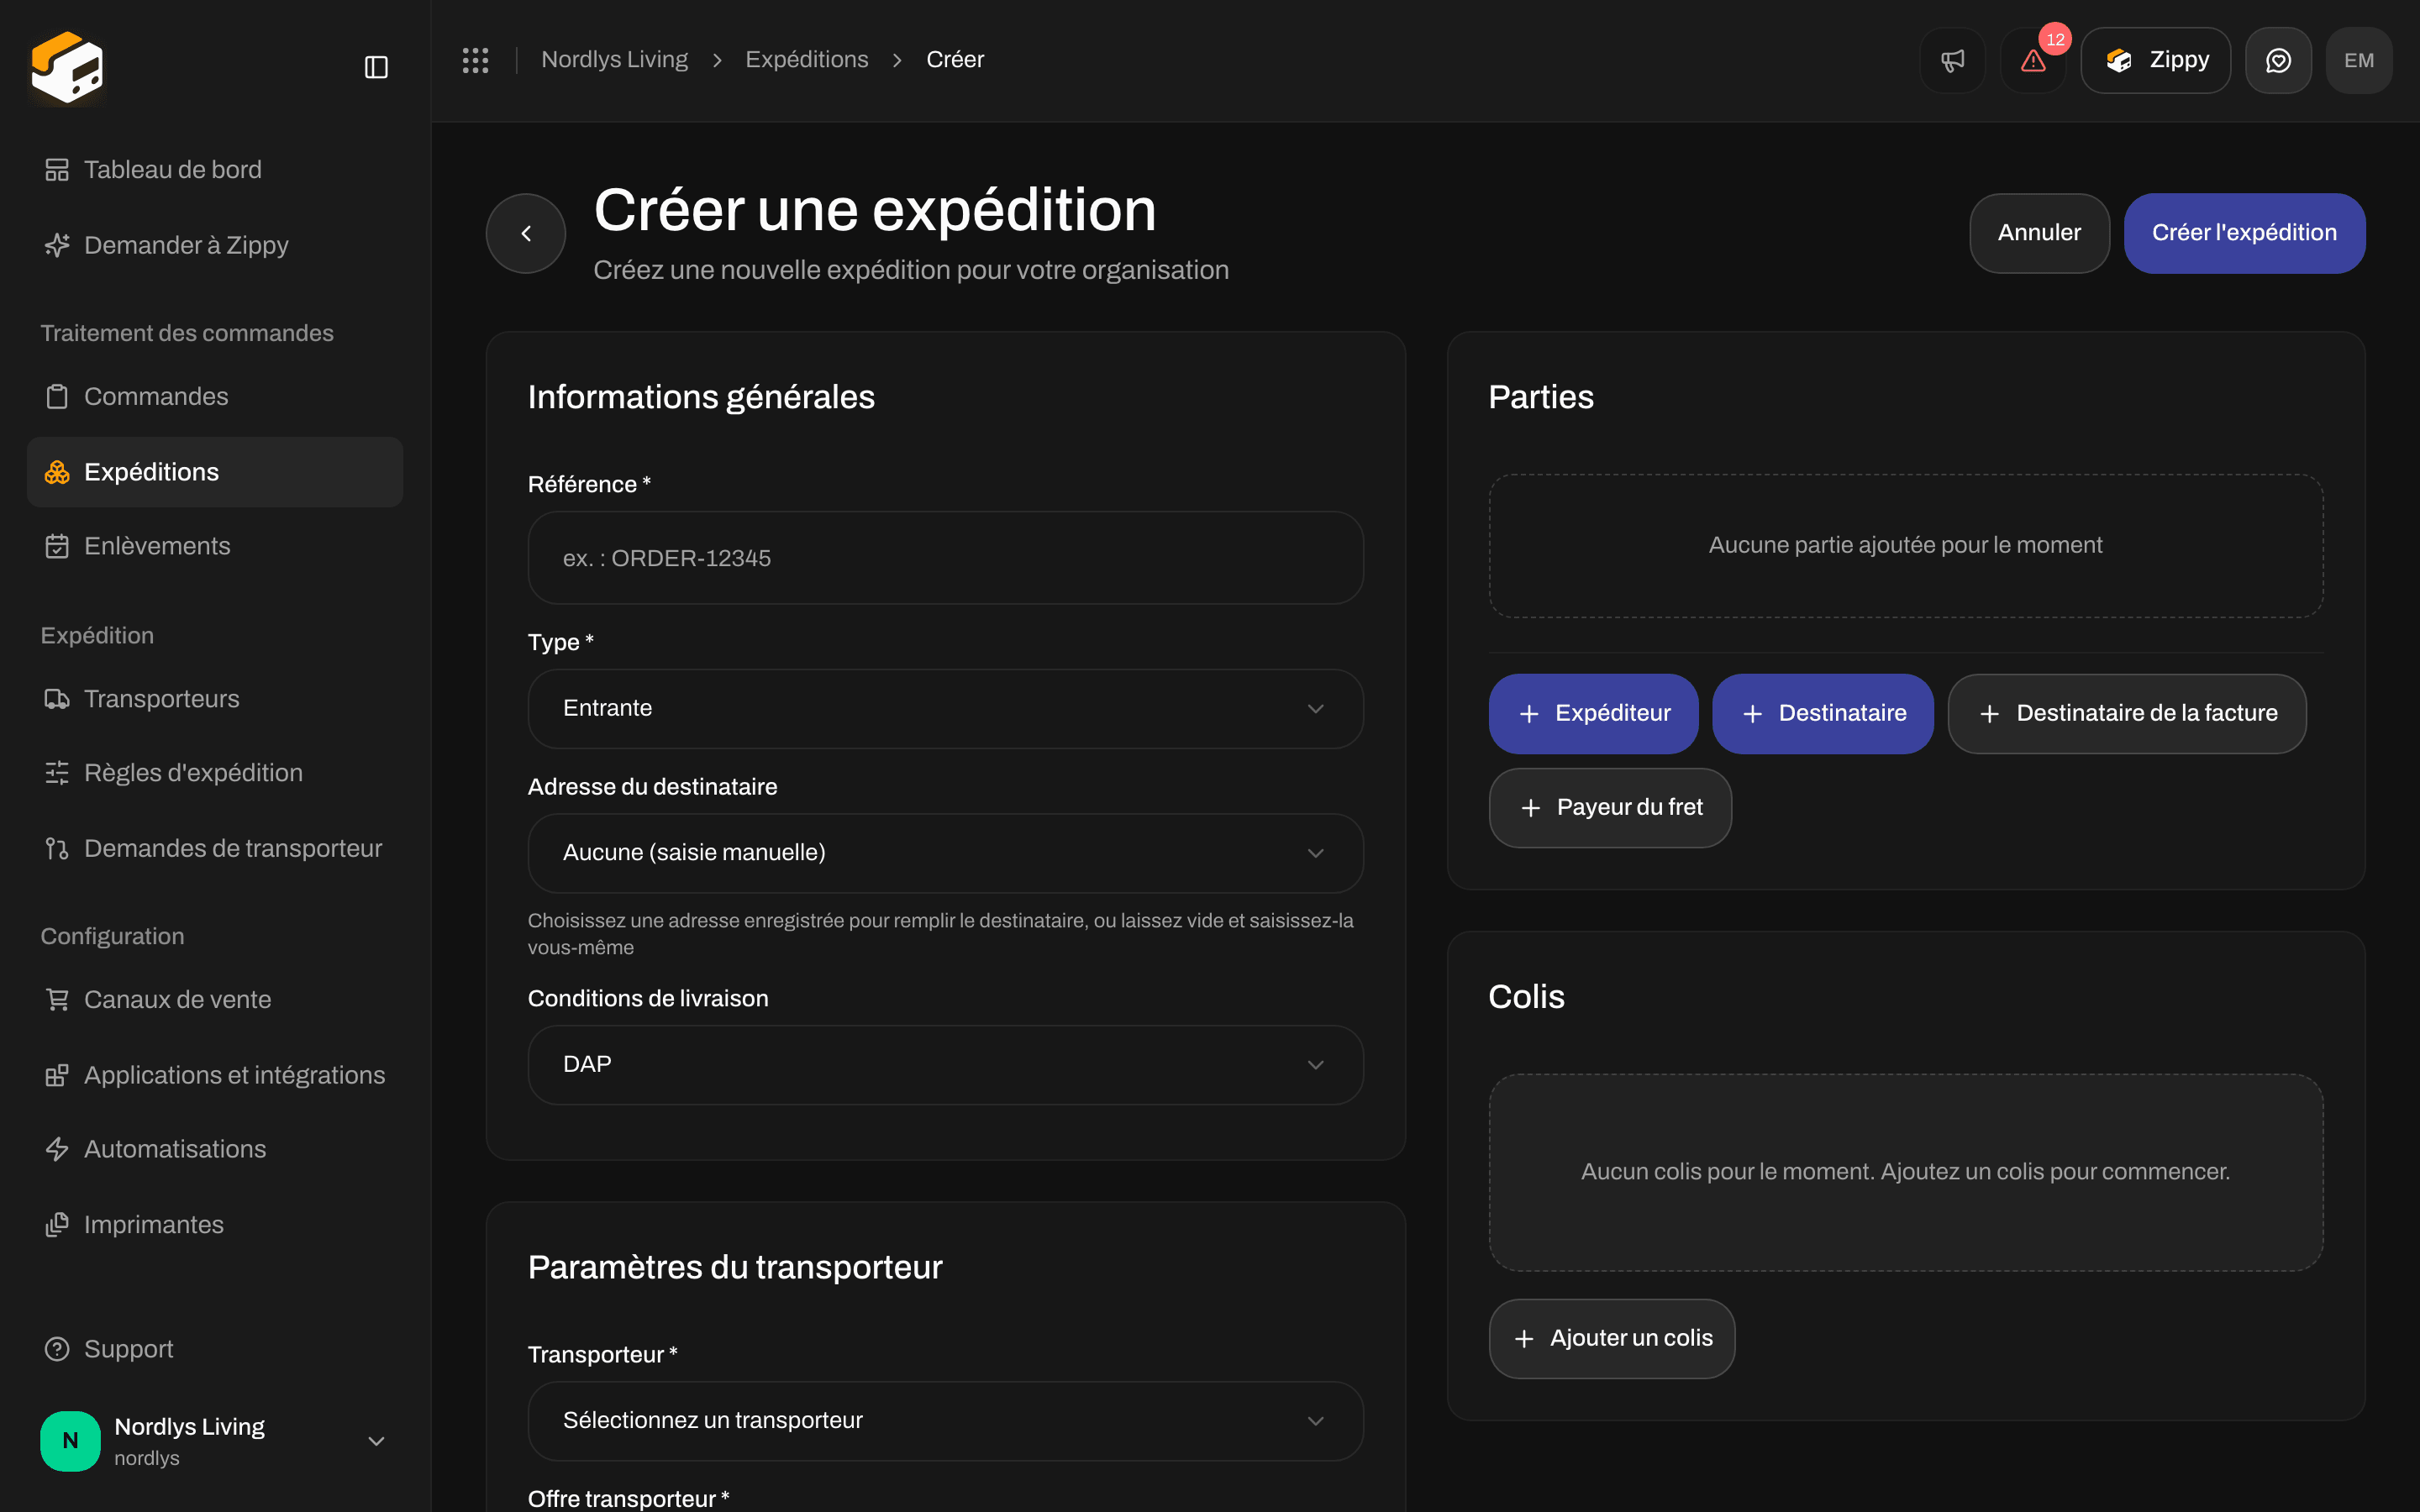Open Demander à Zippy in sidebar

coord(215,245)
